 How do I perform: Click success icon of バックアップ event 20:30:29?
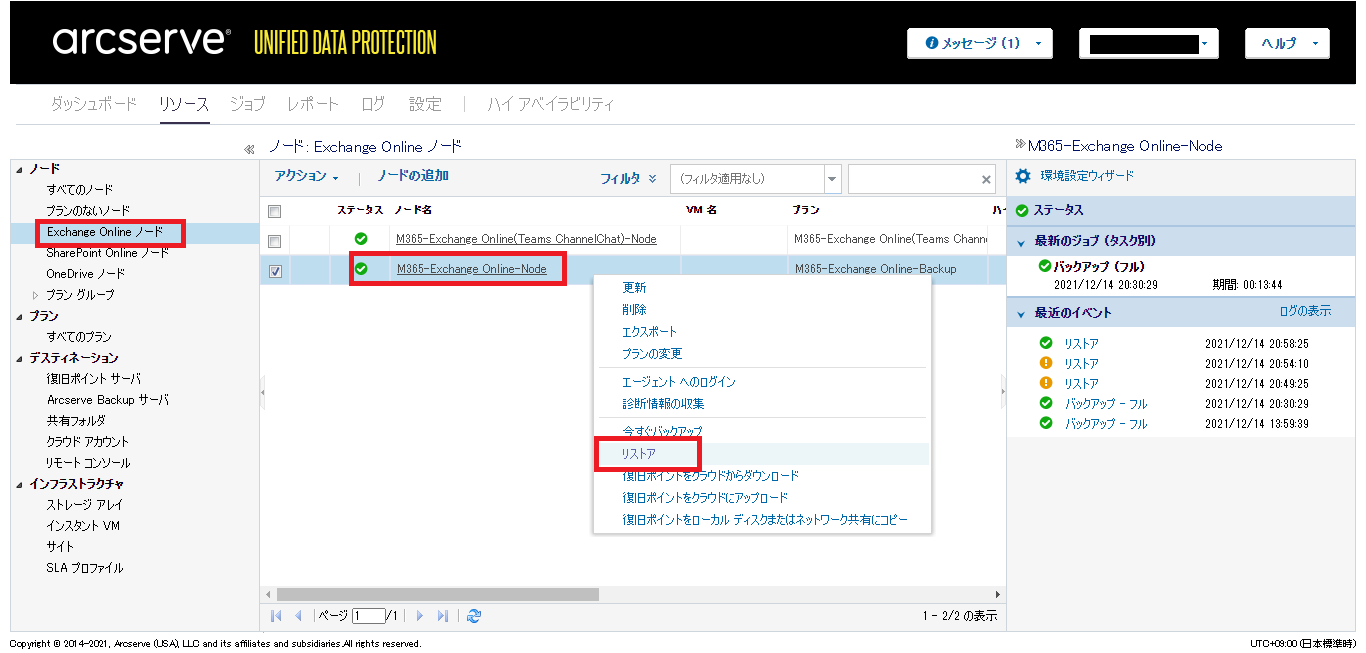click(x=1046, y=403)
